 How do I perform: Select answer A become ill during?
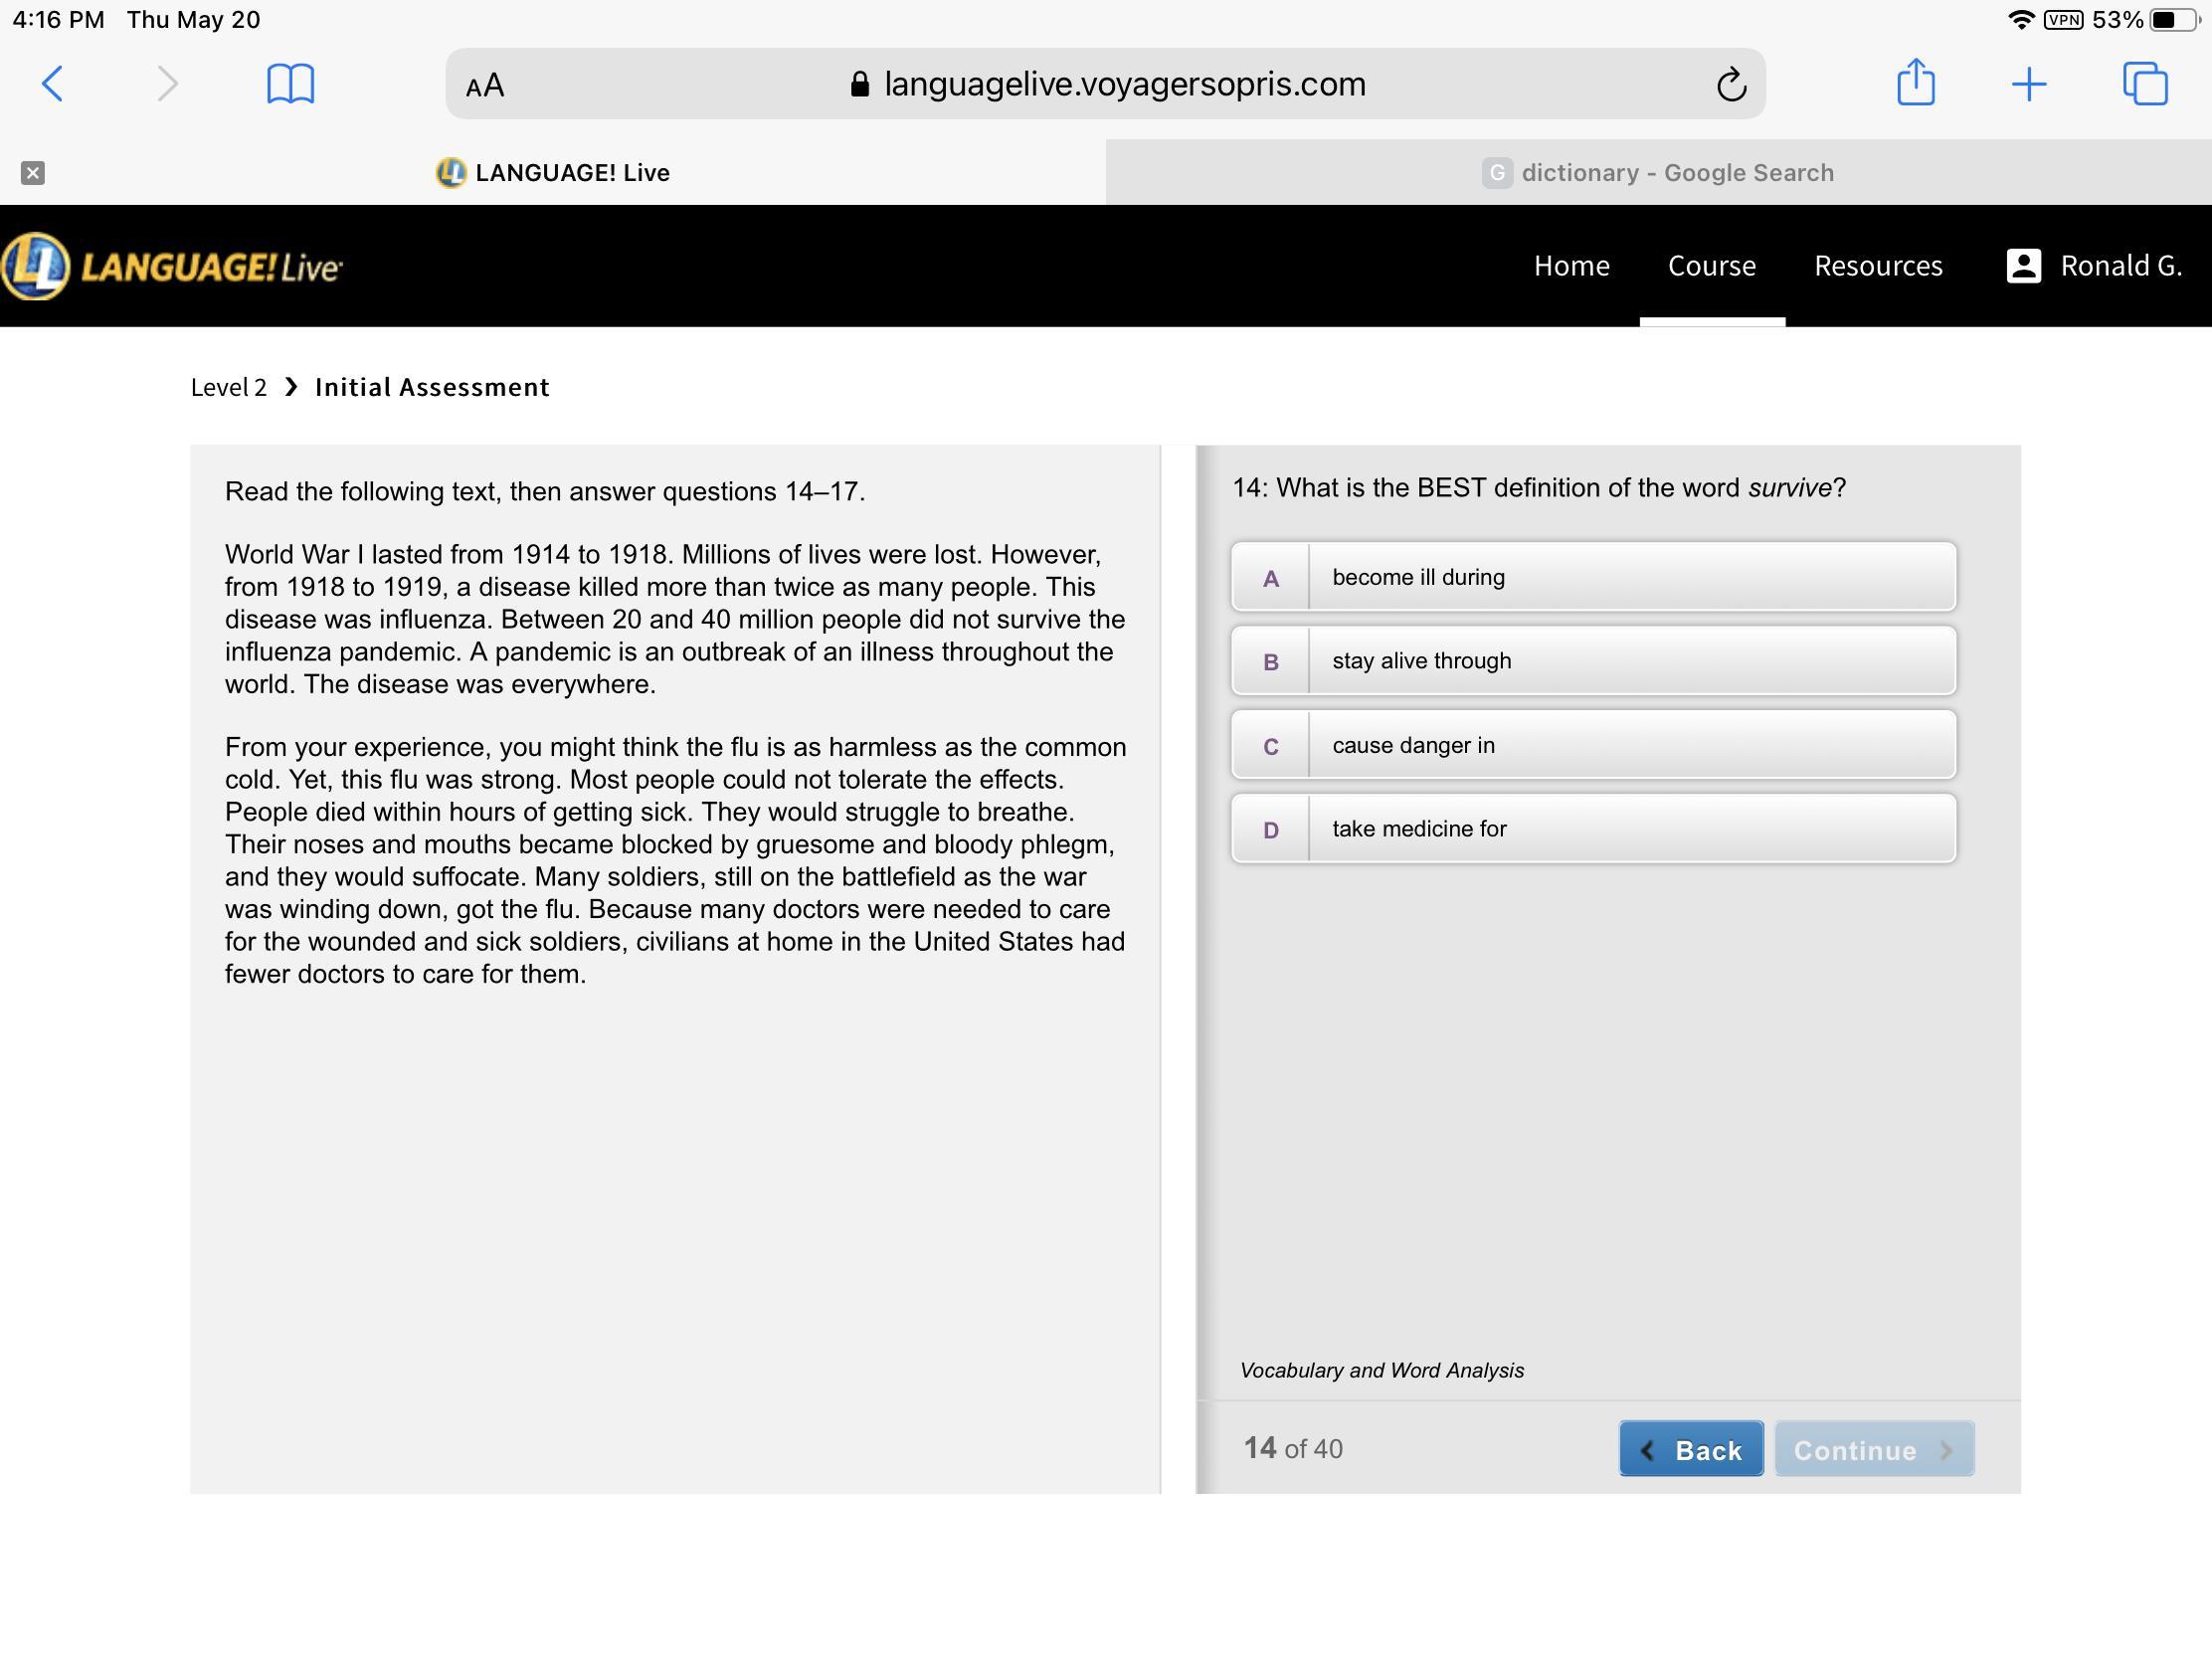tap(1593, 577)
